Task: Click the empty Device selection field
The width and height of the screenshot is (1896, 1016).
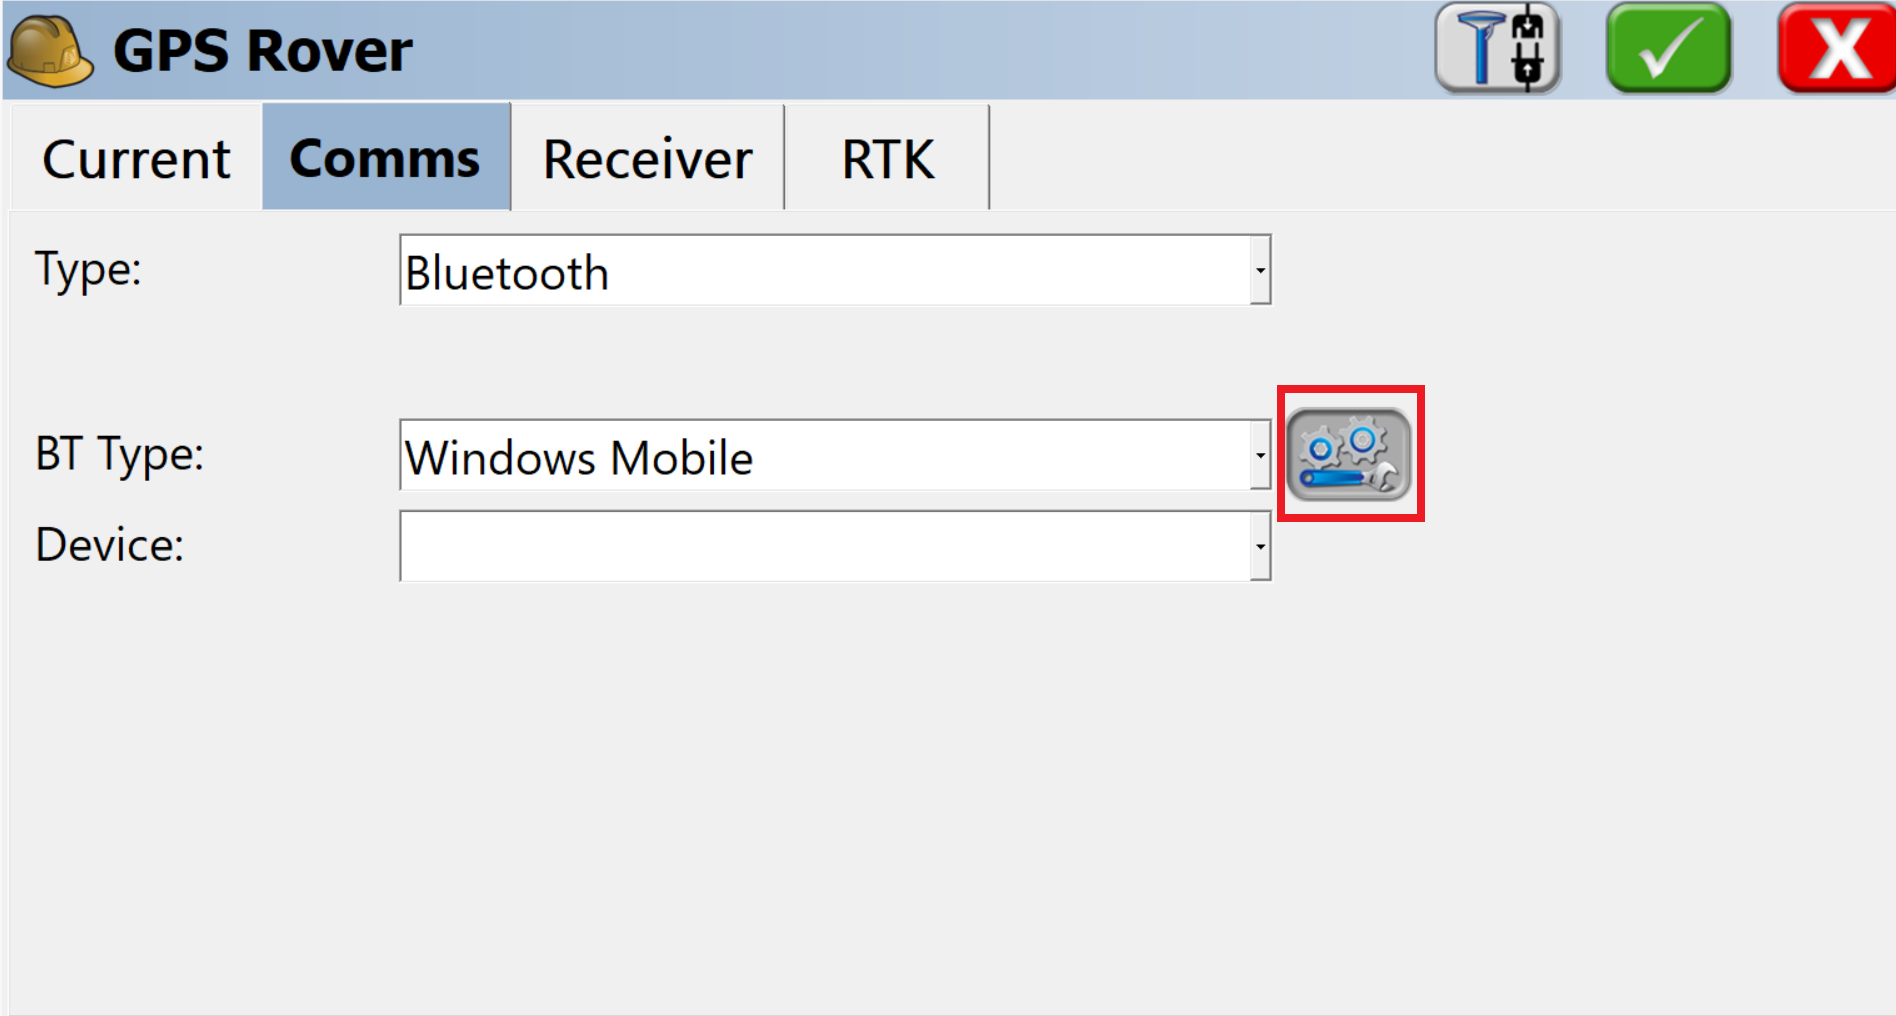Action: pyautogui.click(x=825, y=546)
